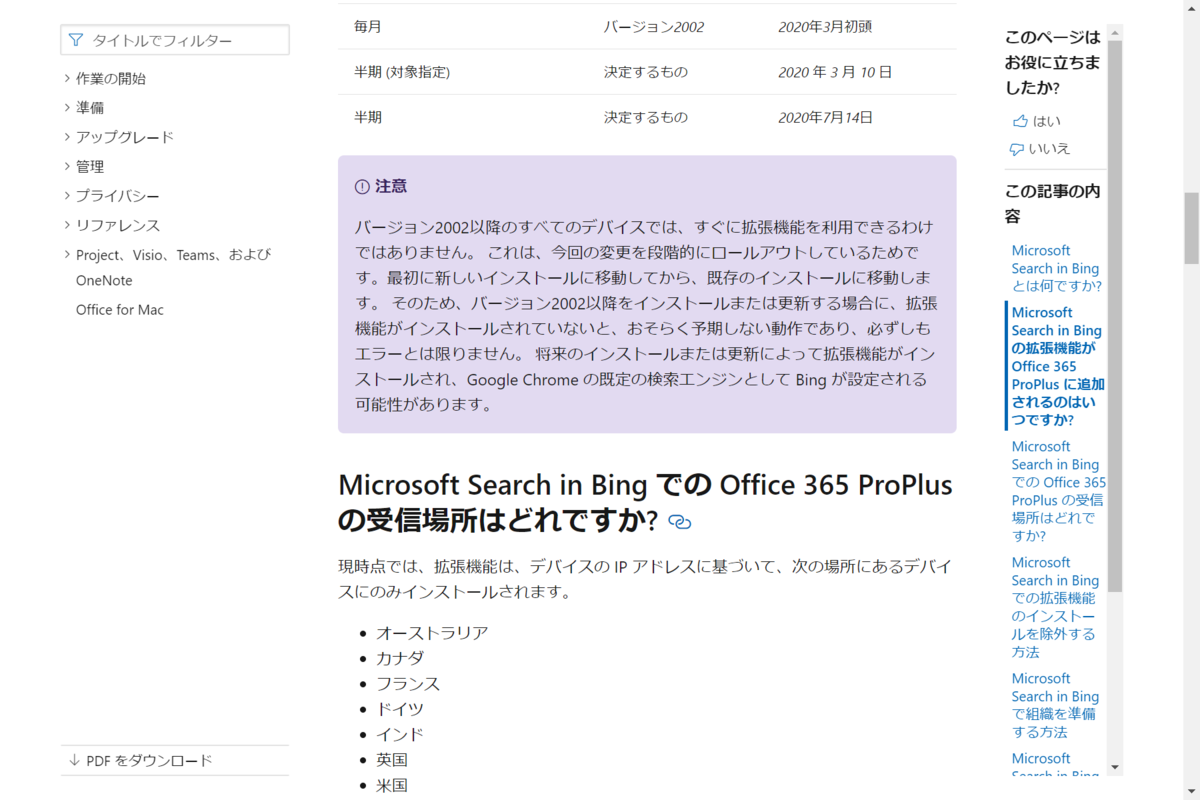Open Office for Mac page
The image size is (1200, 800).
point(120,310)
